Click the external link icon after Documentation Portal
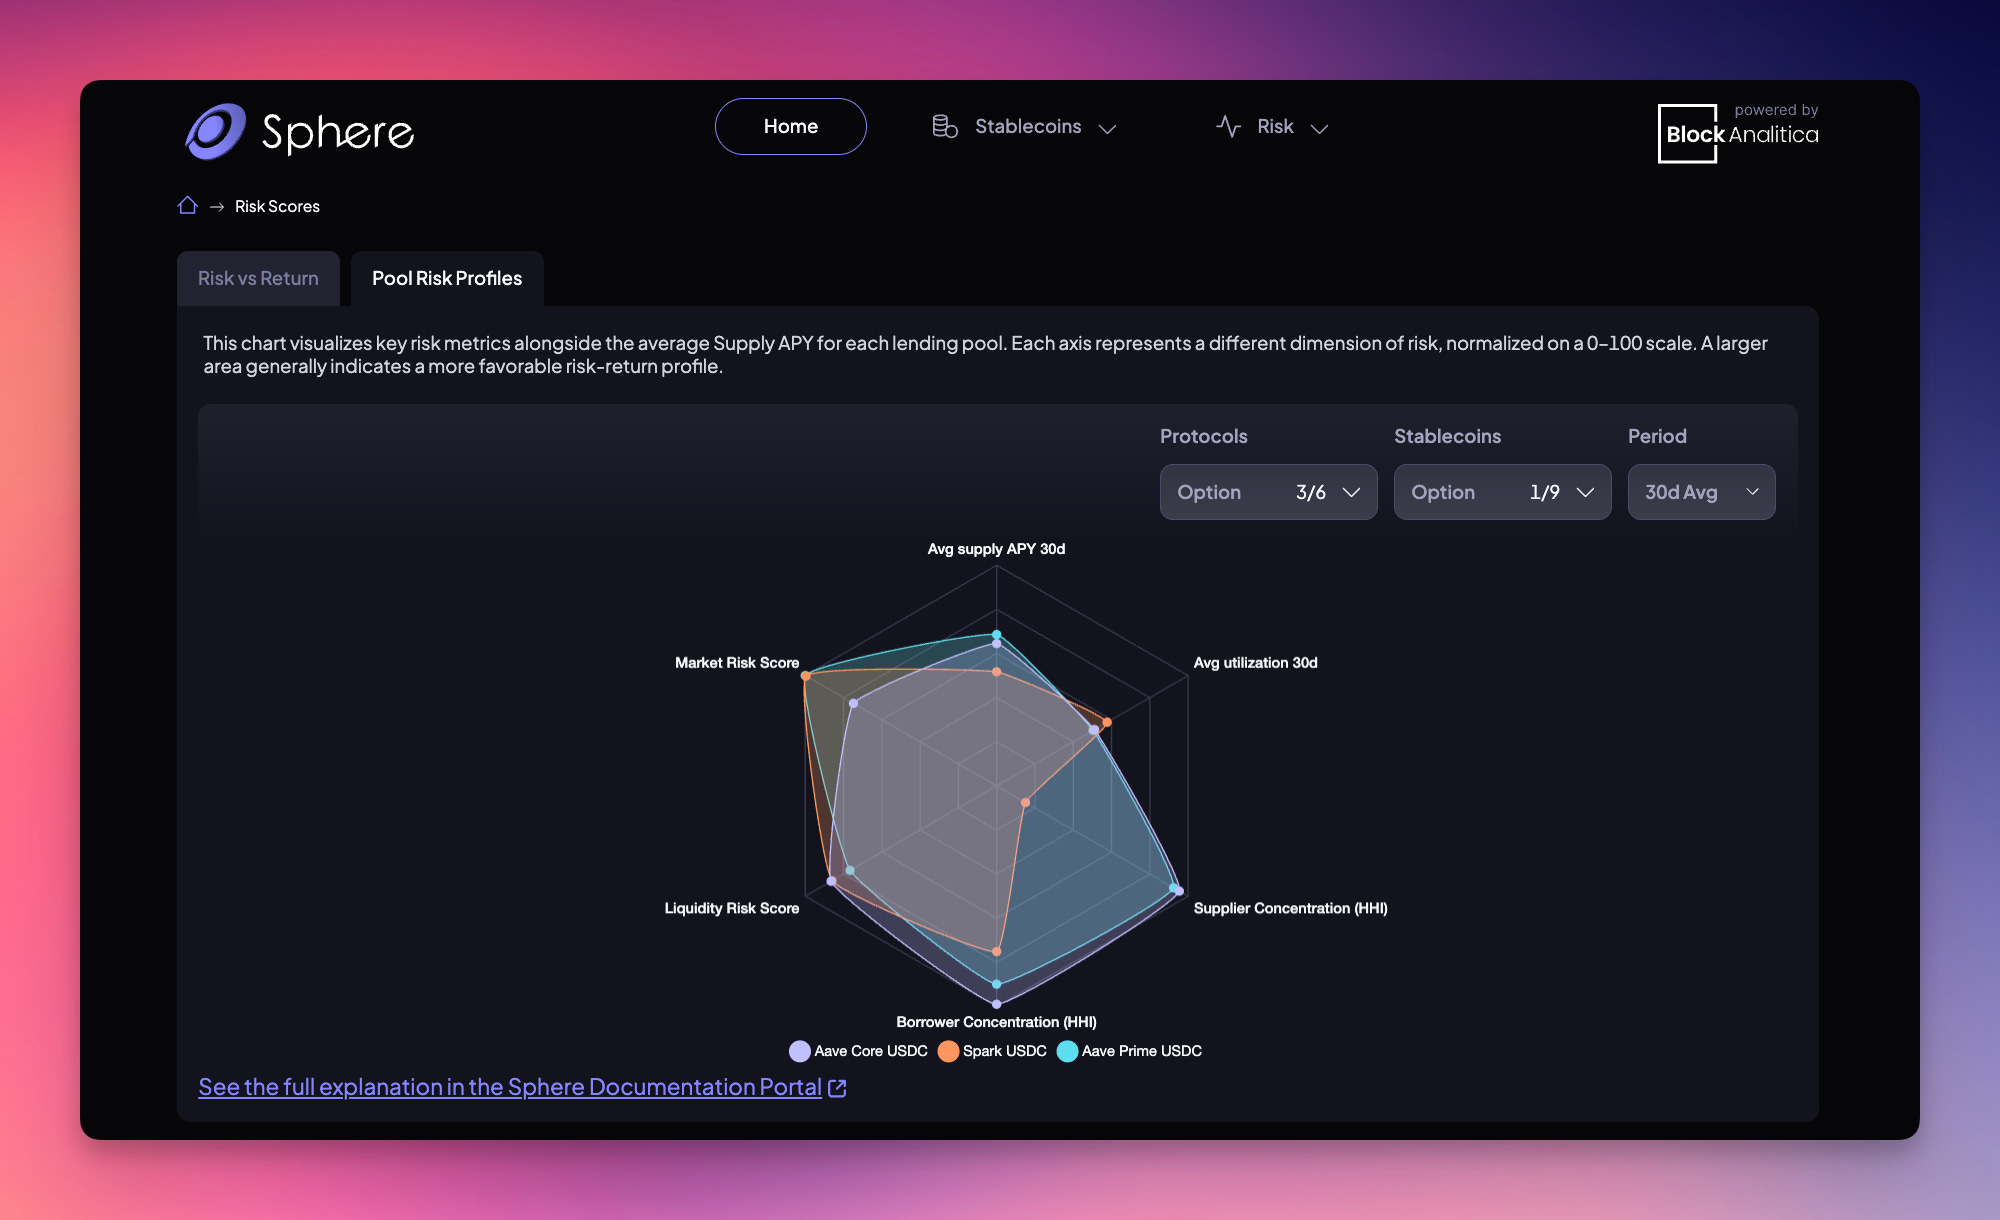Screen dimensions: 2000x1220 coord(837,1088)
